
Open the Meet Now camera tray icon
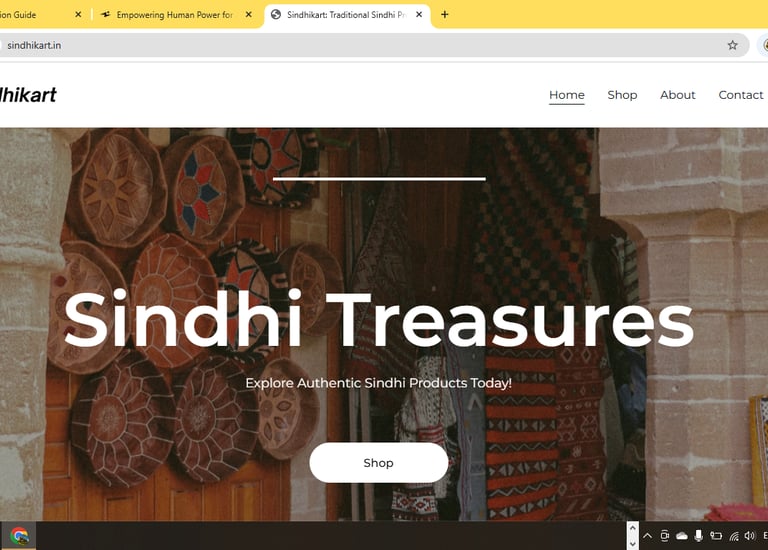coord(665,536)
